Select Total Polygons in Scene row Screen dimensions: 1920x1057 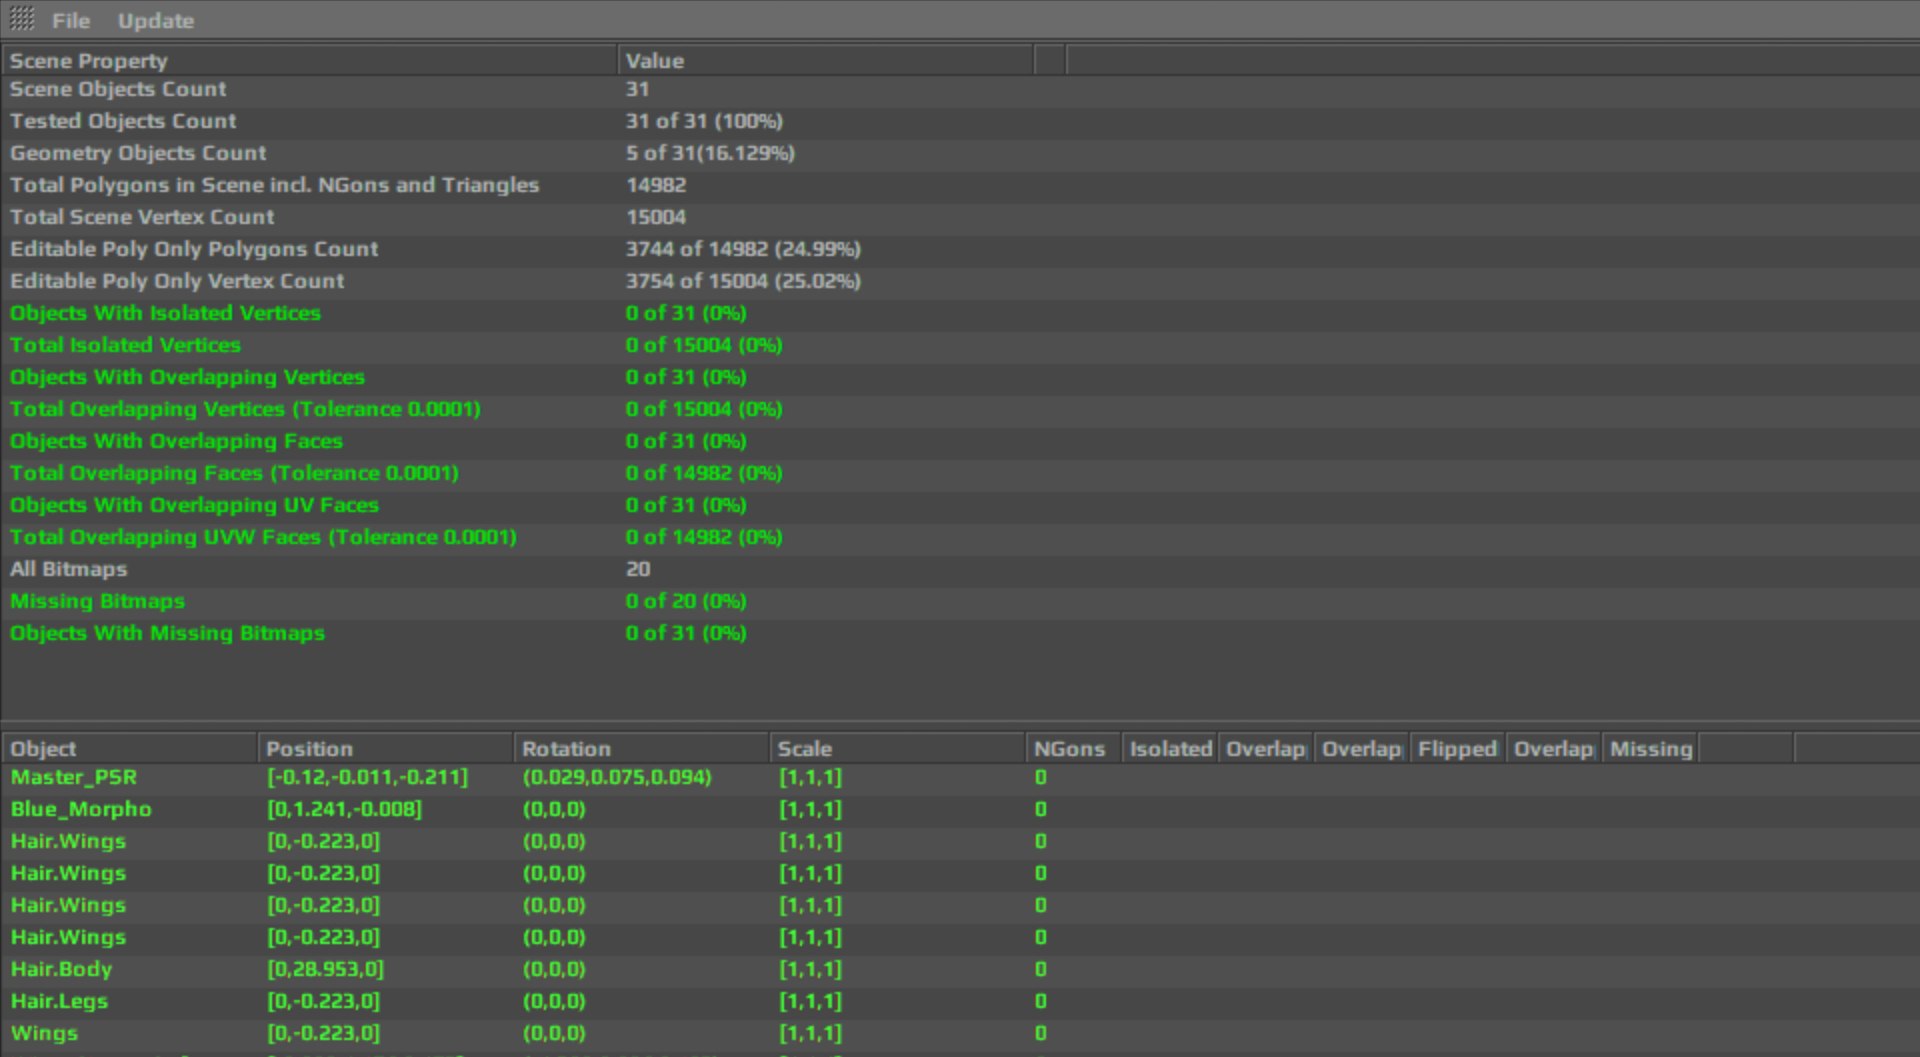tap(960, 186)
